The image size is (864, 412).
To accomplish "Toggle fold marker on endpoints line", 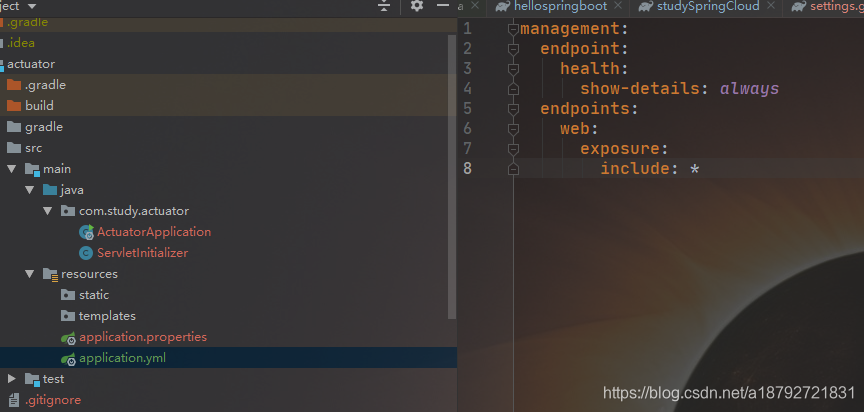I will (x=513, y=109).
